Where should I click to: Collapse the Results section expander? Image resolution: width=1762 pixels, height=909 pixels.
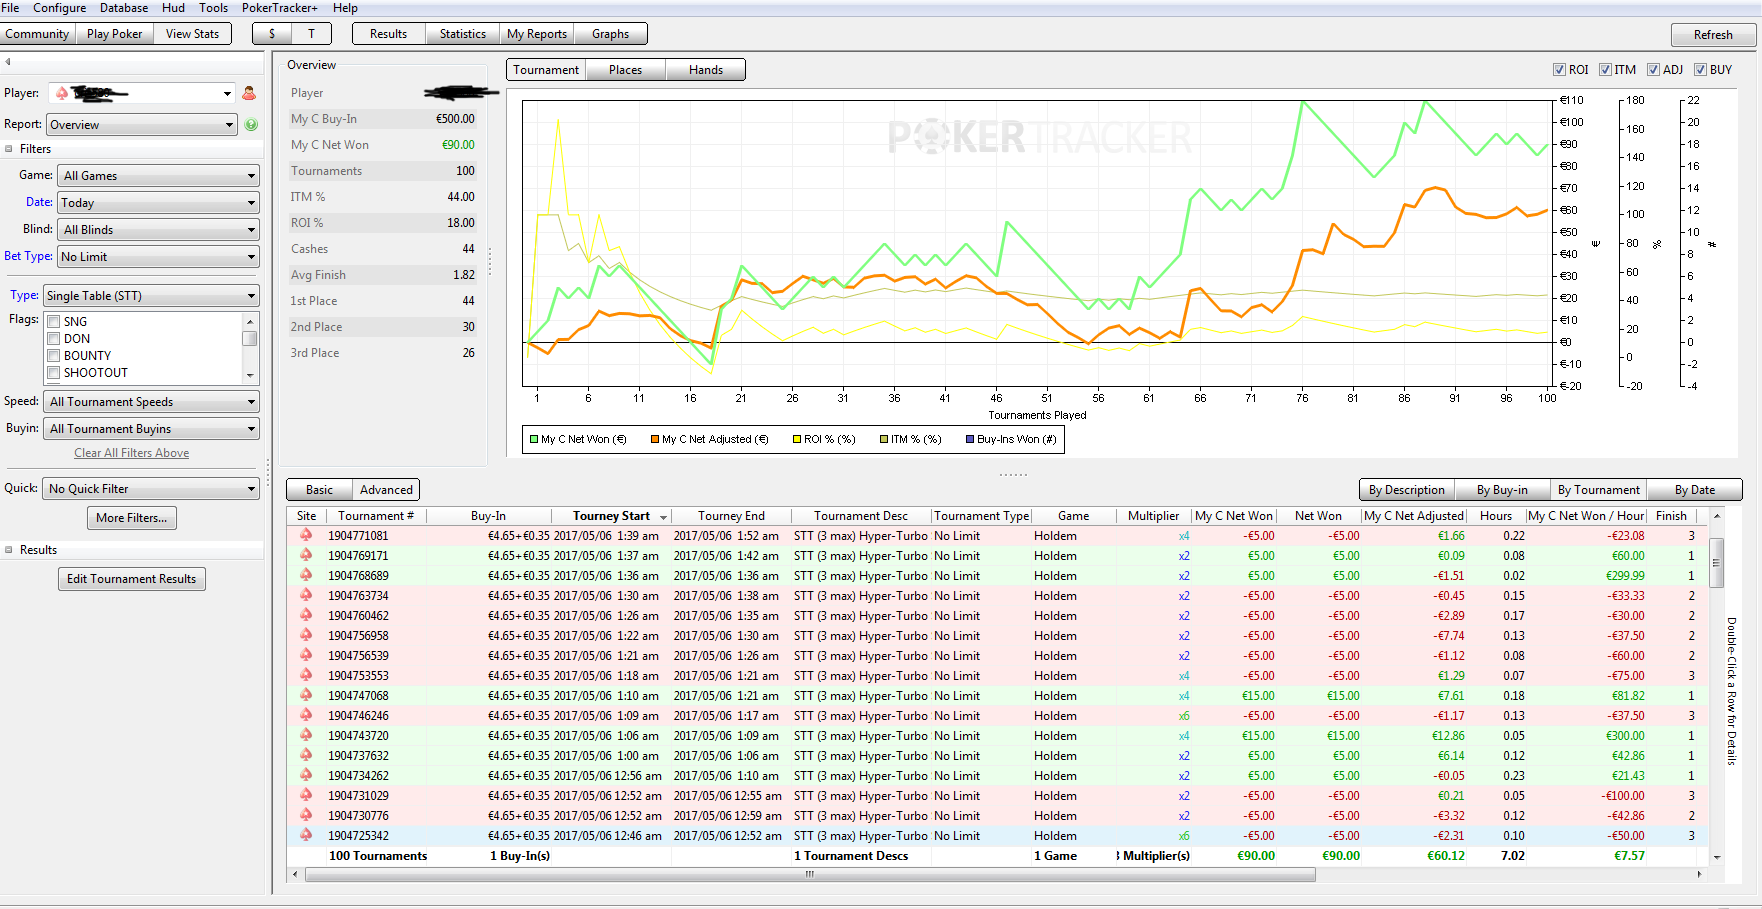[x=9, y=550]
